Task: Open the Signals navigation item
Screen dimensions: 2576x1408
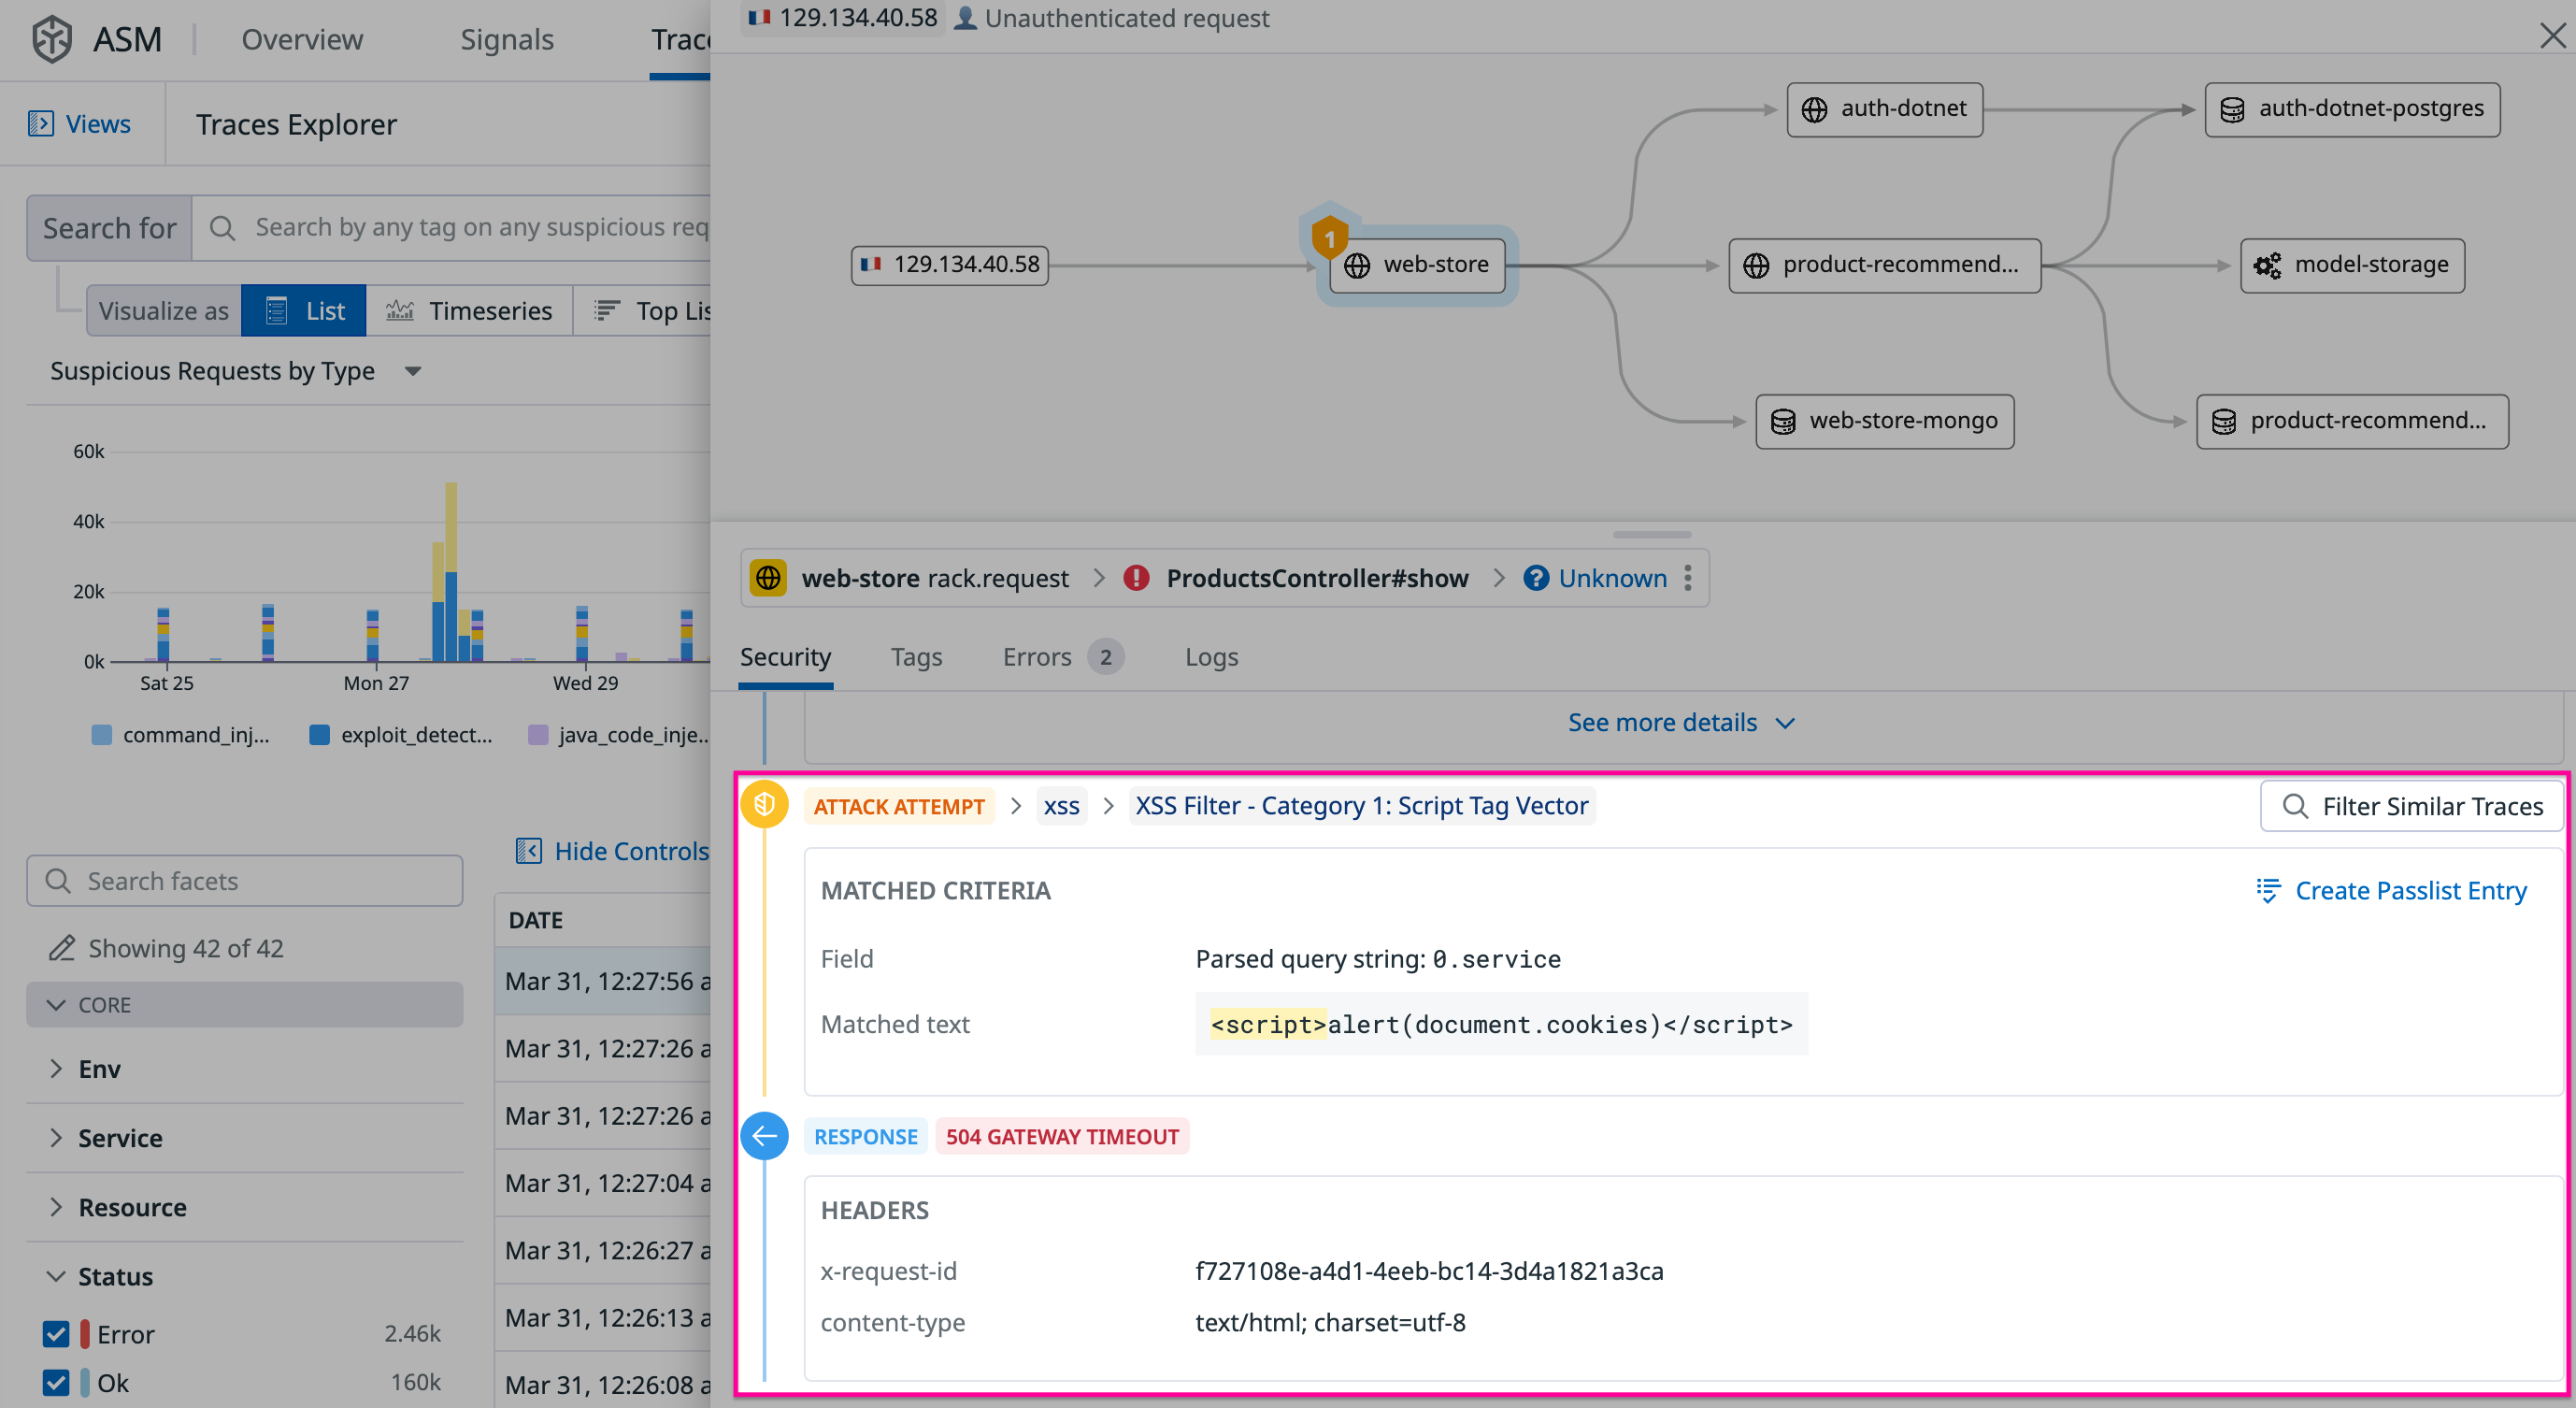Action: (507, 39)
